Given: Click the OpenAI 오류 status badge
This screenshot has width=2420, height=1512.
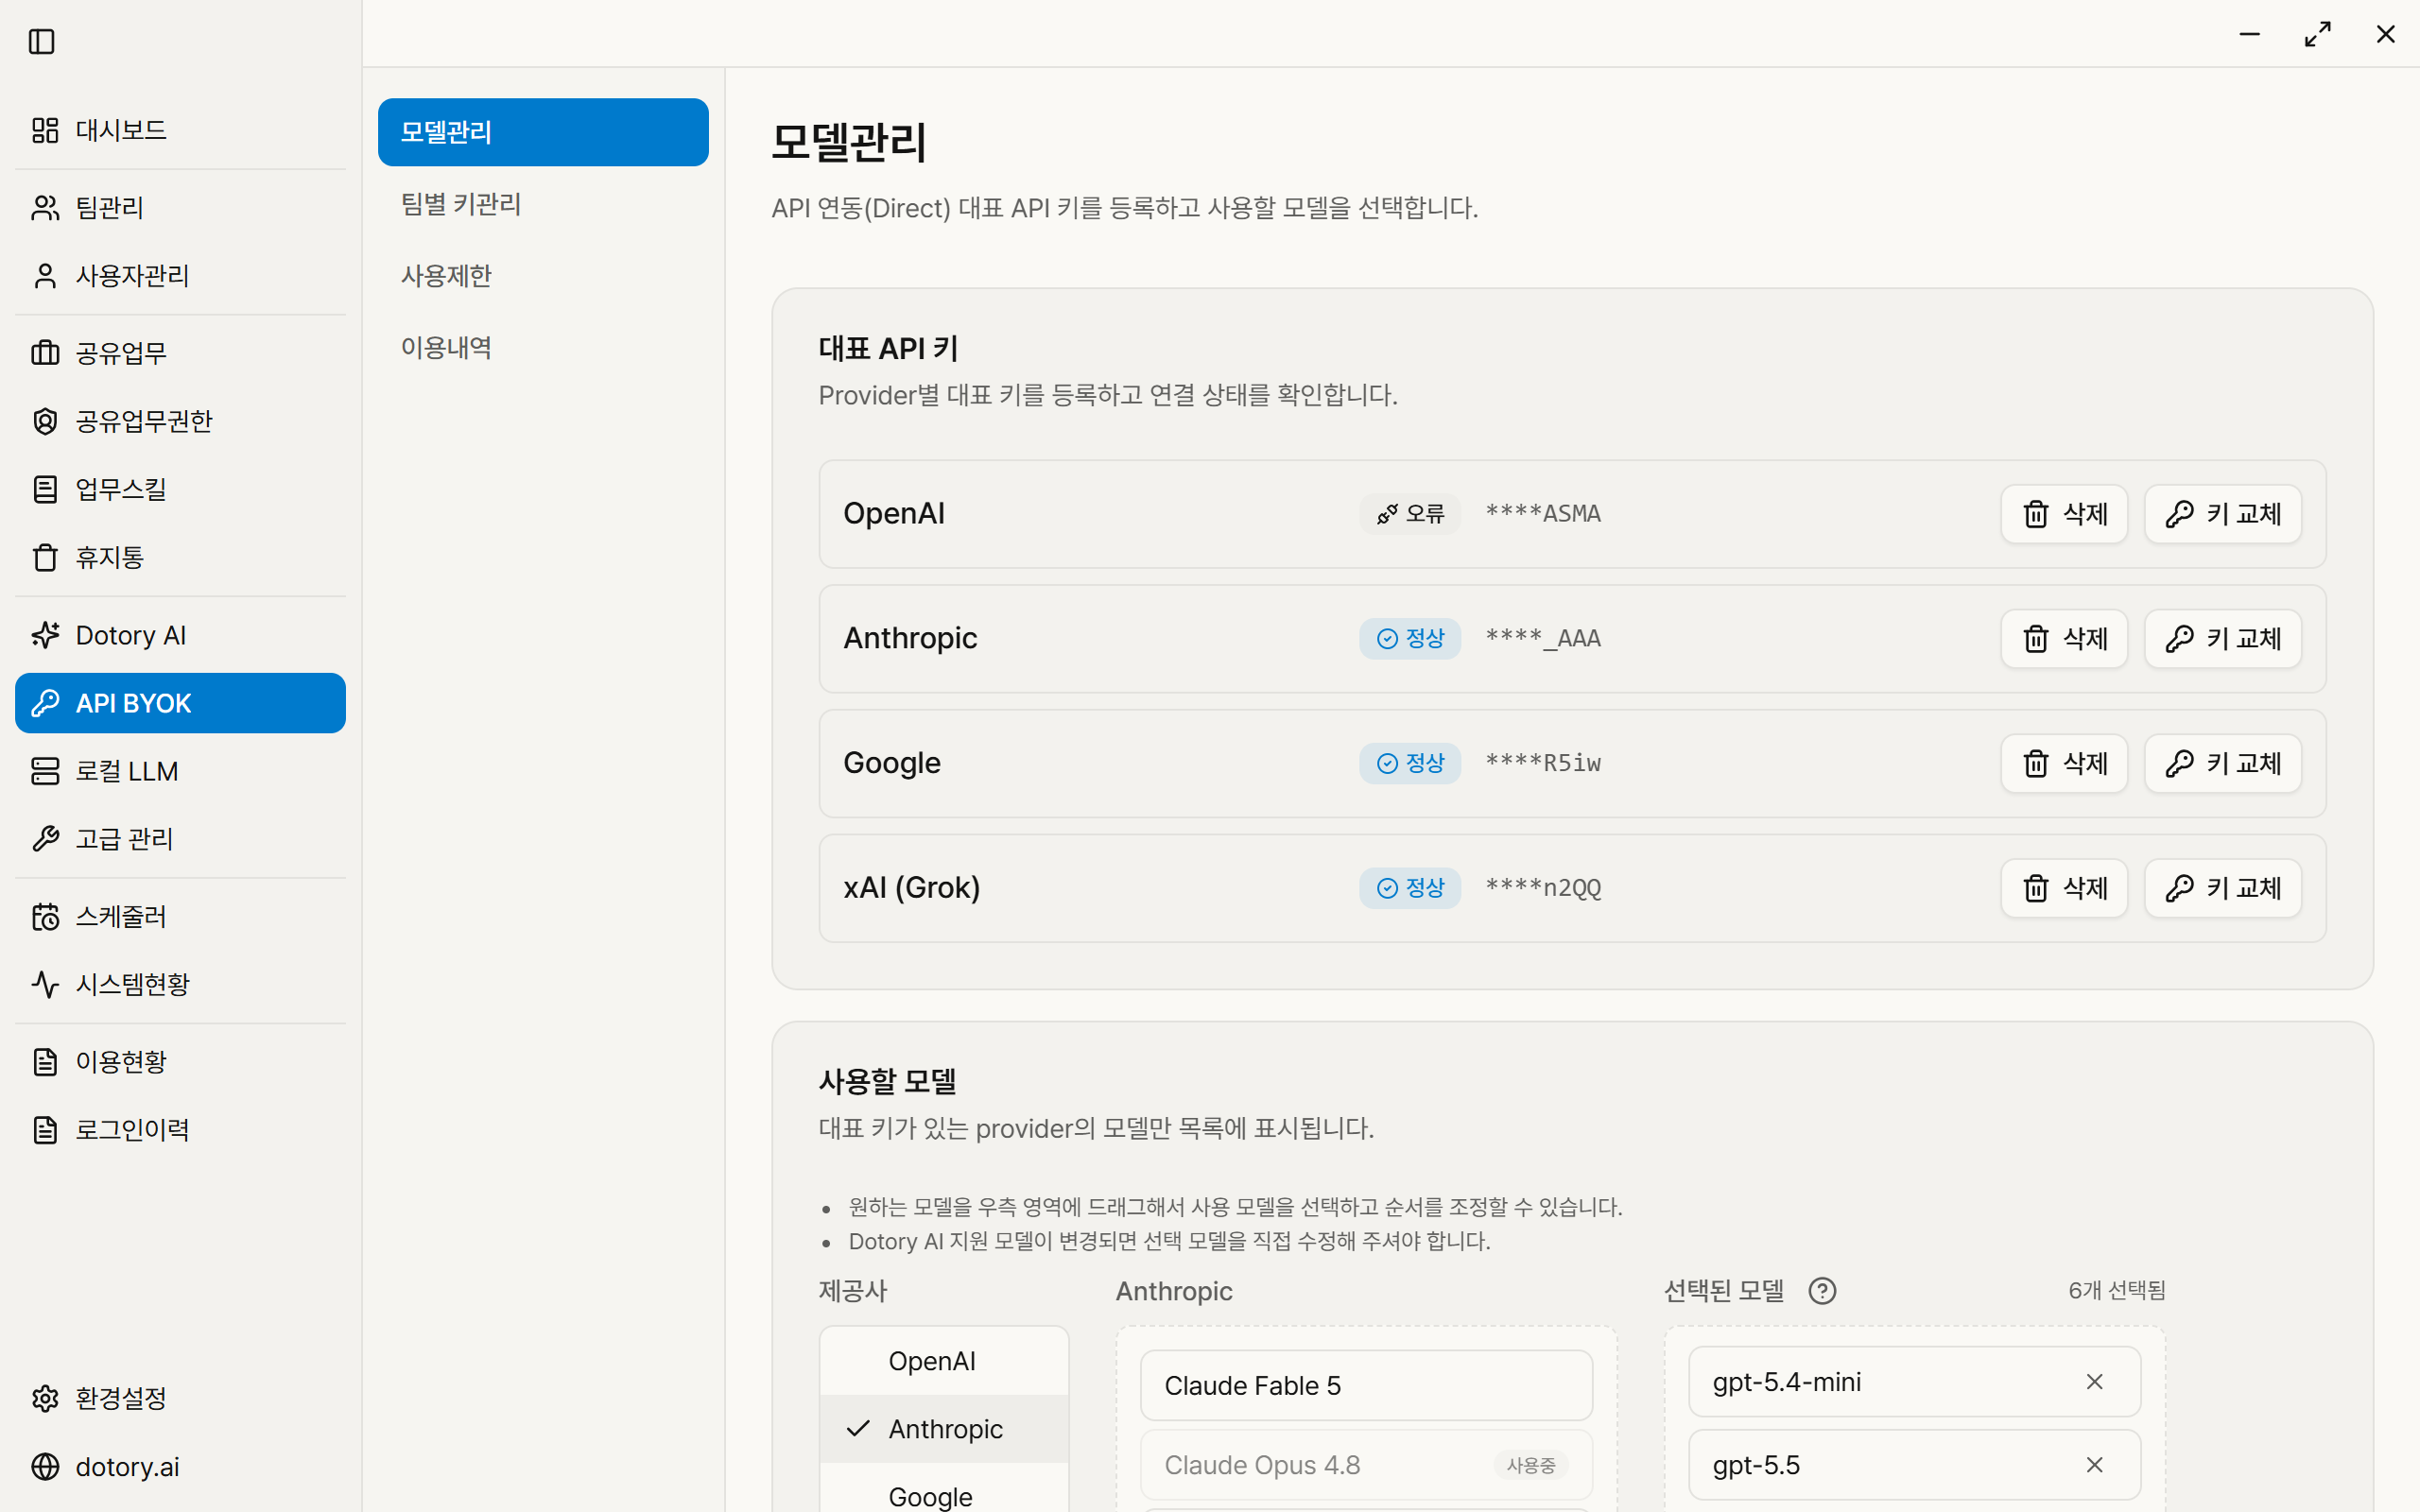Looking at the screenshot, I should click(x=1410, y=514).
